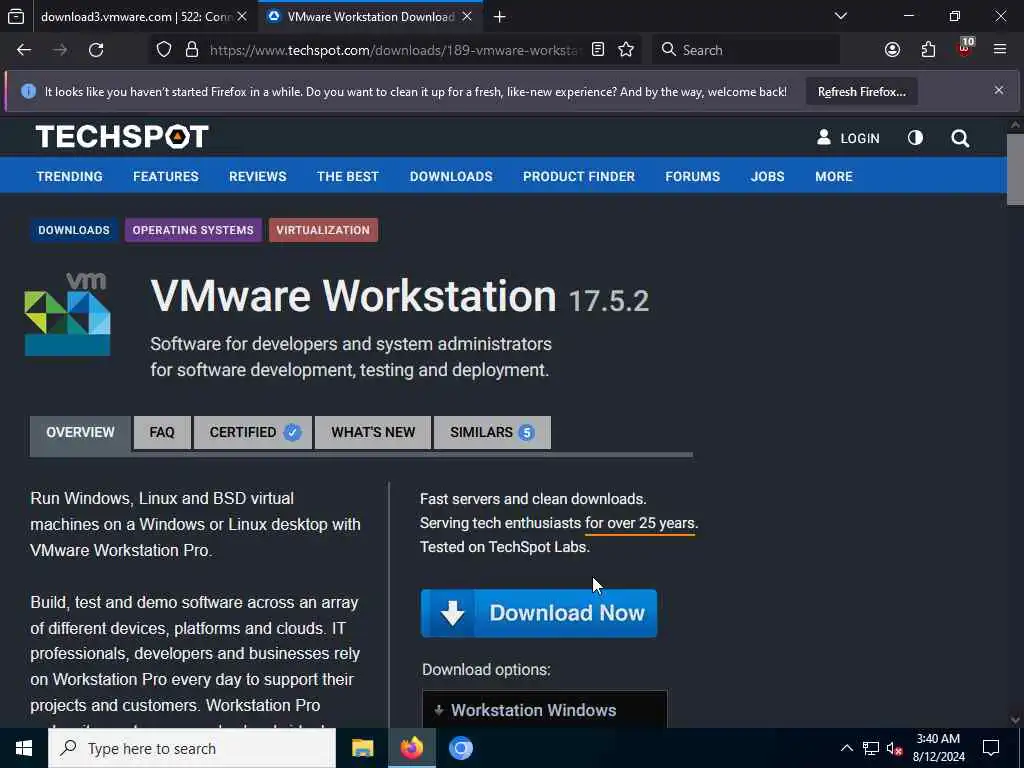Click the VIRTUALIZATION tag
This screenshot has height=768, width=1024.
coord(323,230)
